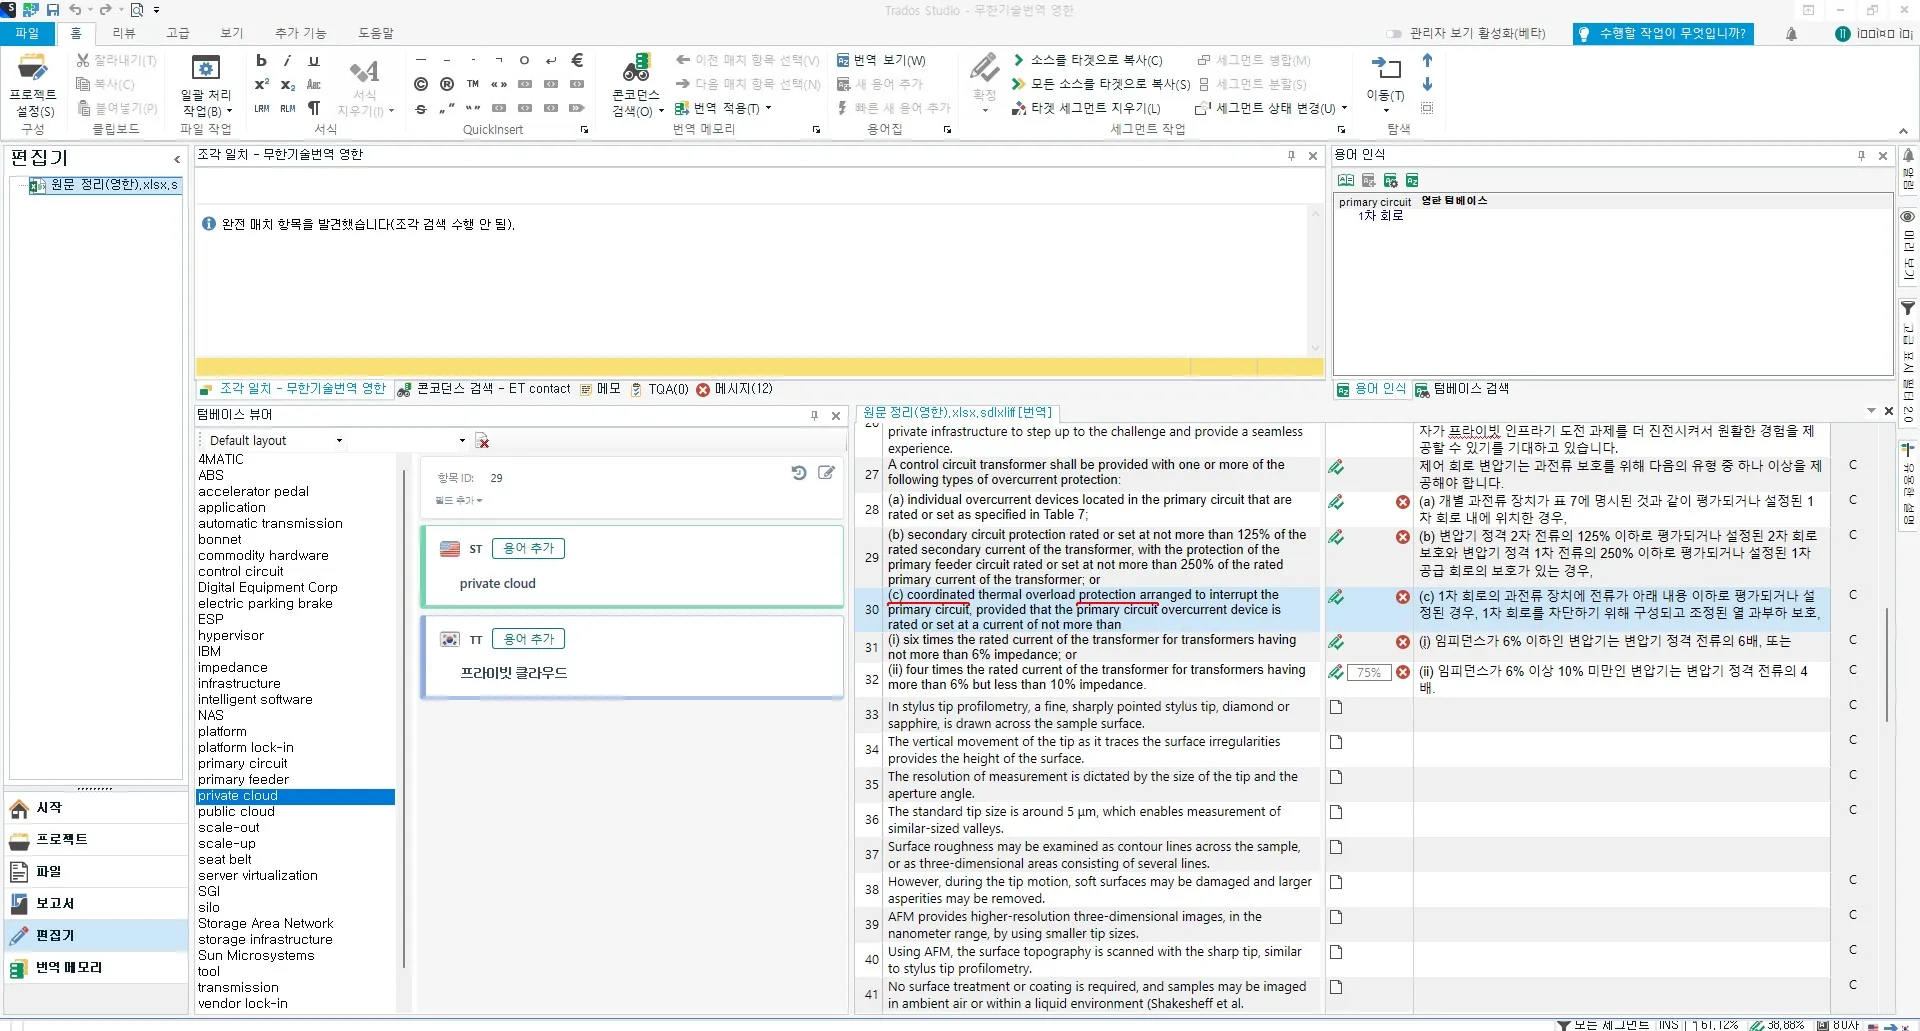Open the 번역 메모리 view in navigation pane
Screen dimensions: 1920x1031
click(x=68, y=967)
